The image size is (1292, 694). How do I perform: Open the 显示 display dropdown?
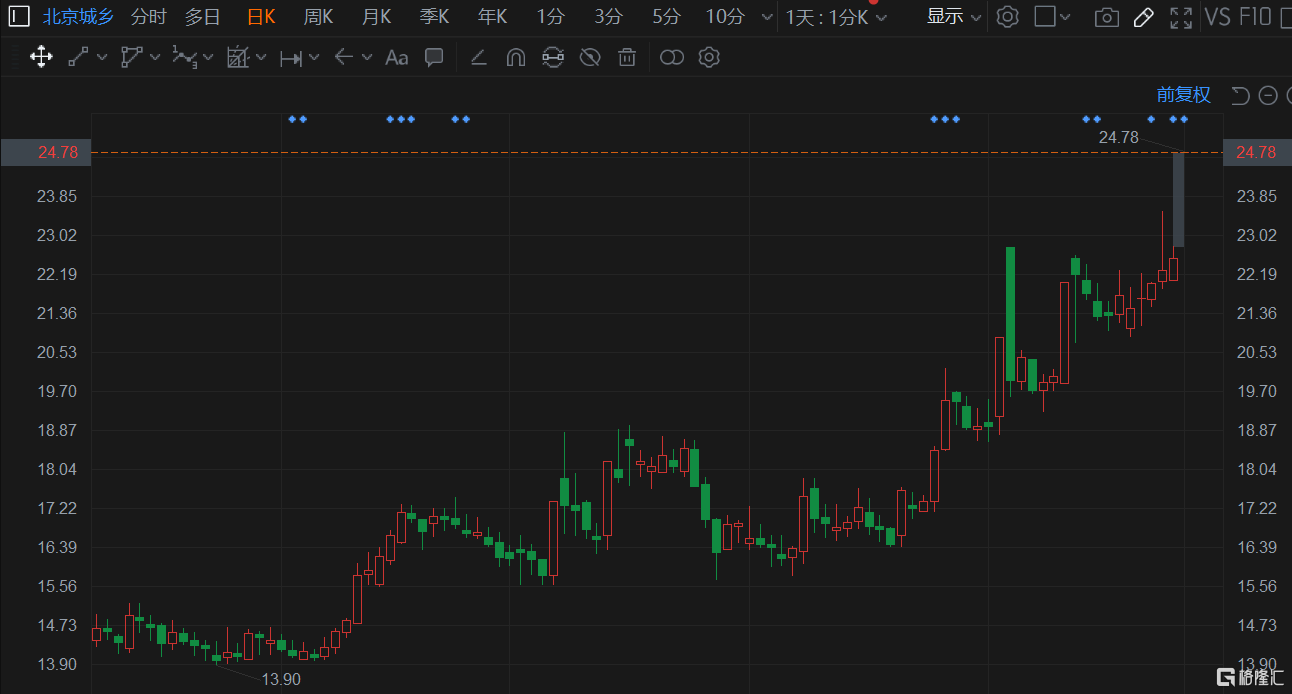tap(954, 17)
